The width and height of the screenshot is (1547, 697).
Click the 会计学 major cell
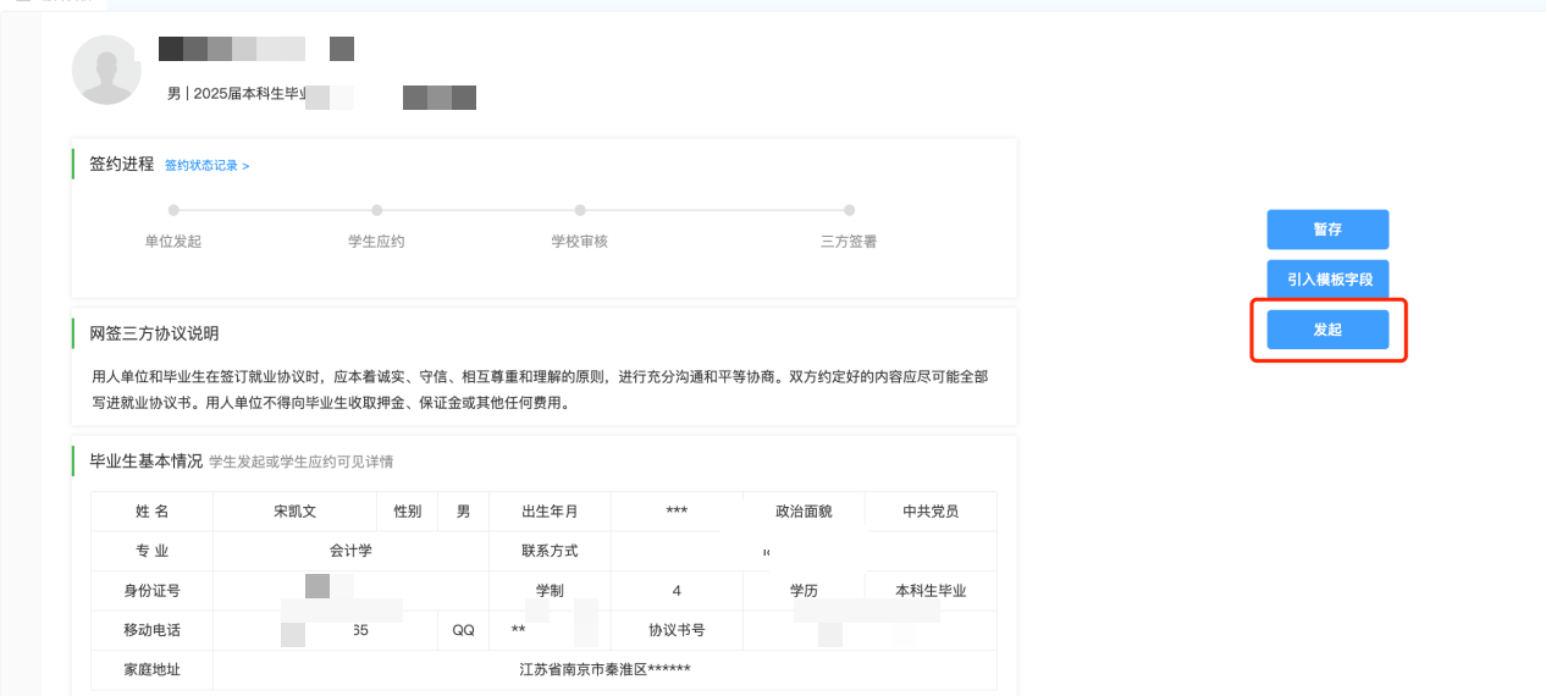[x=351, y=551]
